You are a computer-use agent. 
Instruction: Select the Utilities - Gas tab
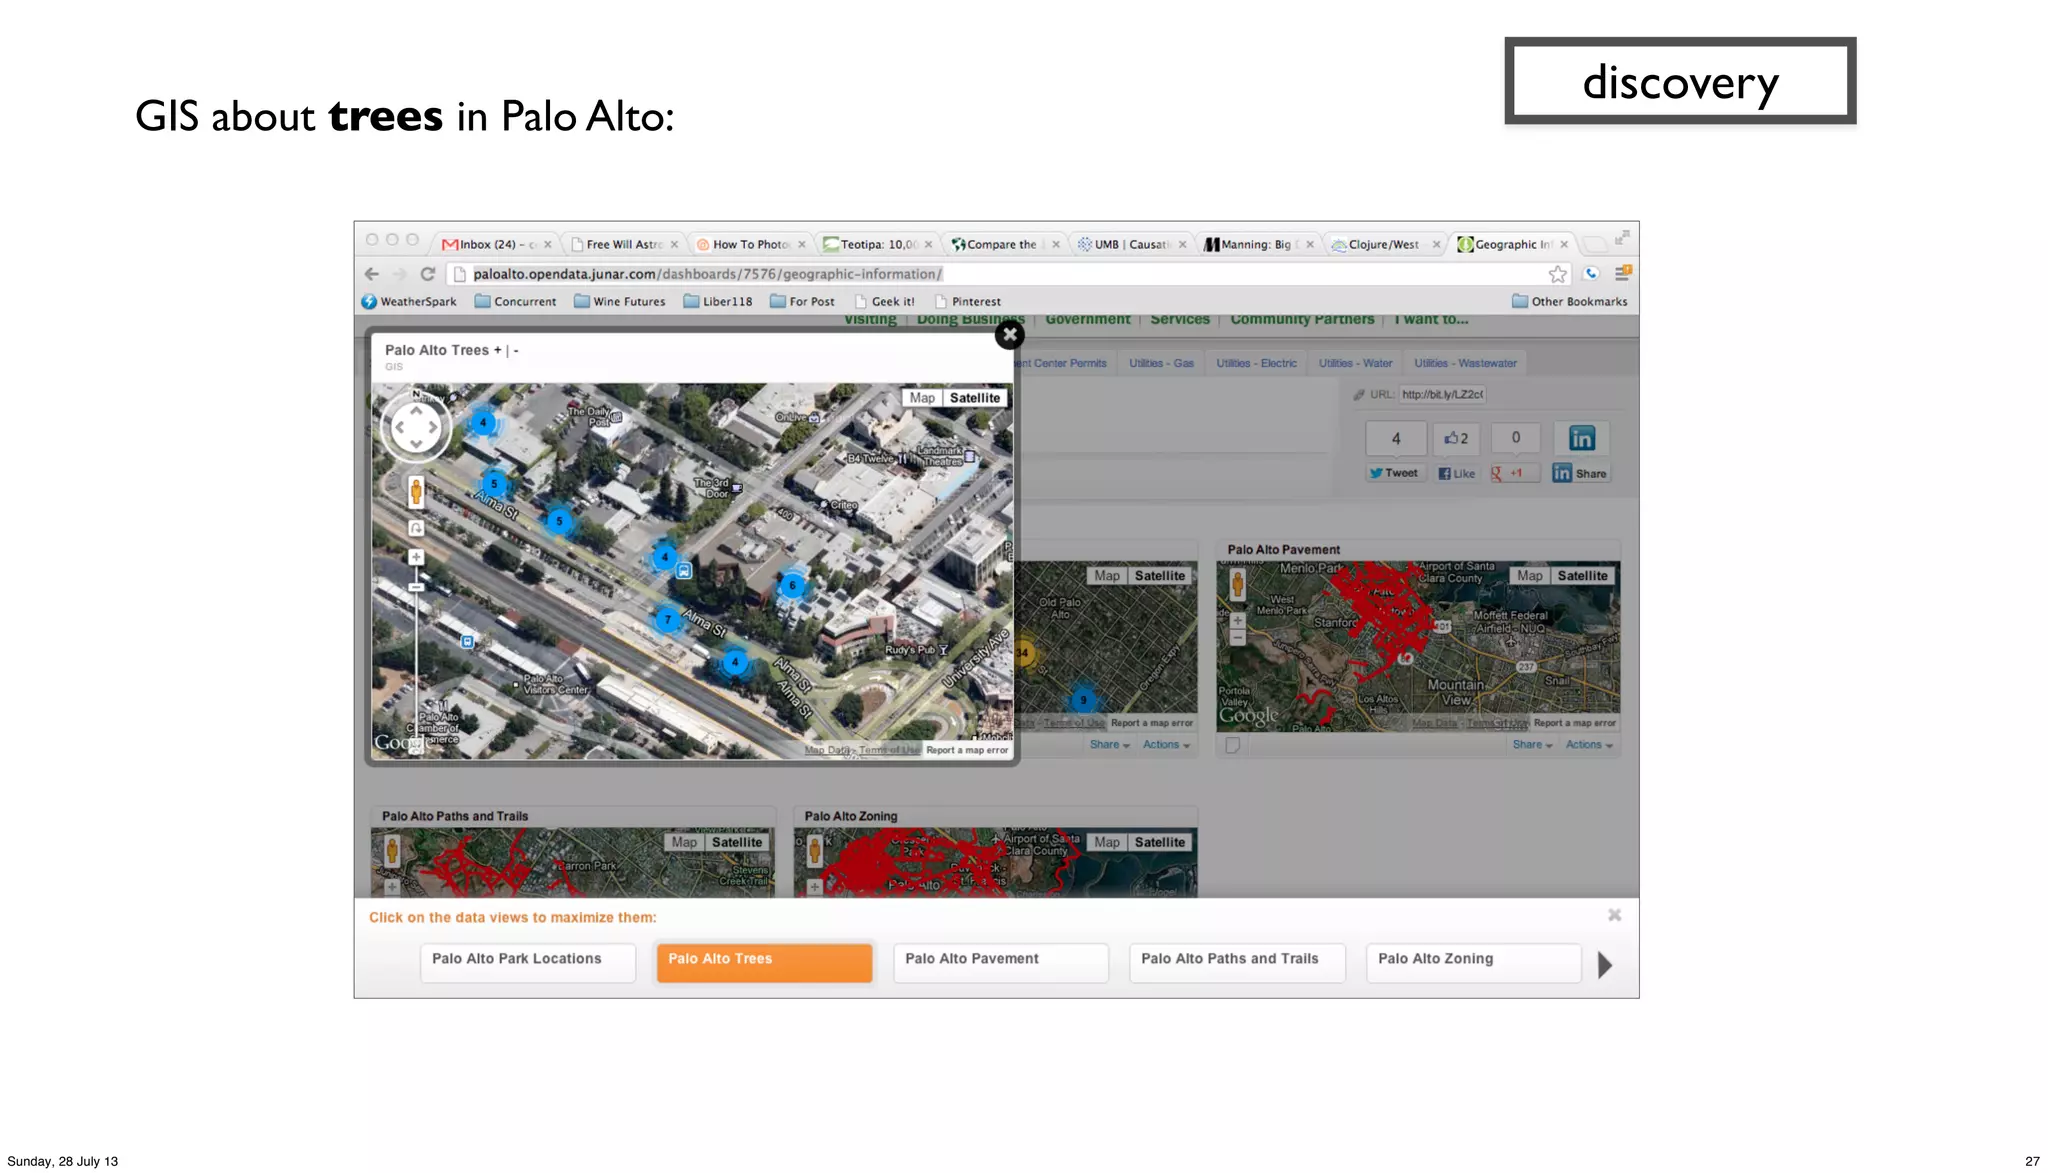click(x=1161, y=363)
